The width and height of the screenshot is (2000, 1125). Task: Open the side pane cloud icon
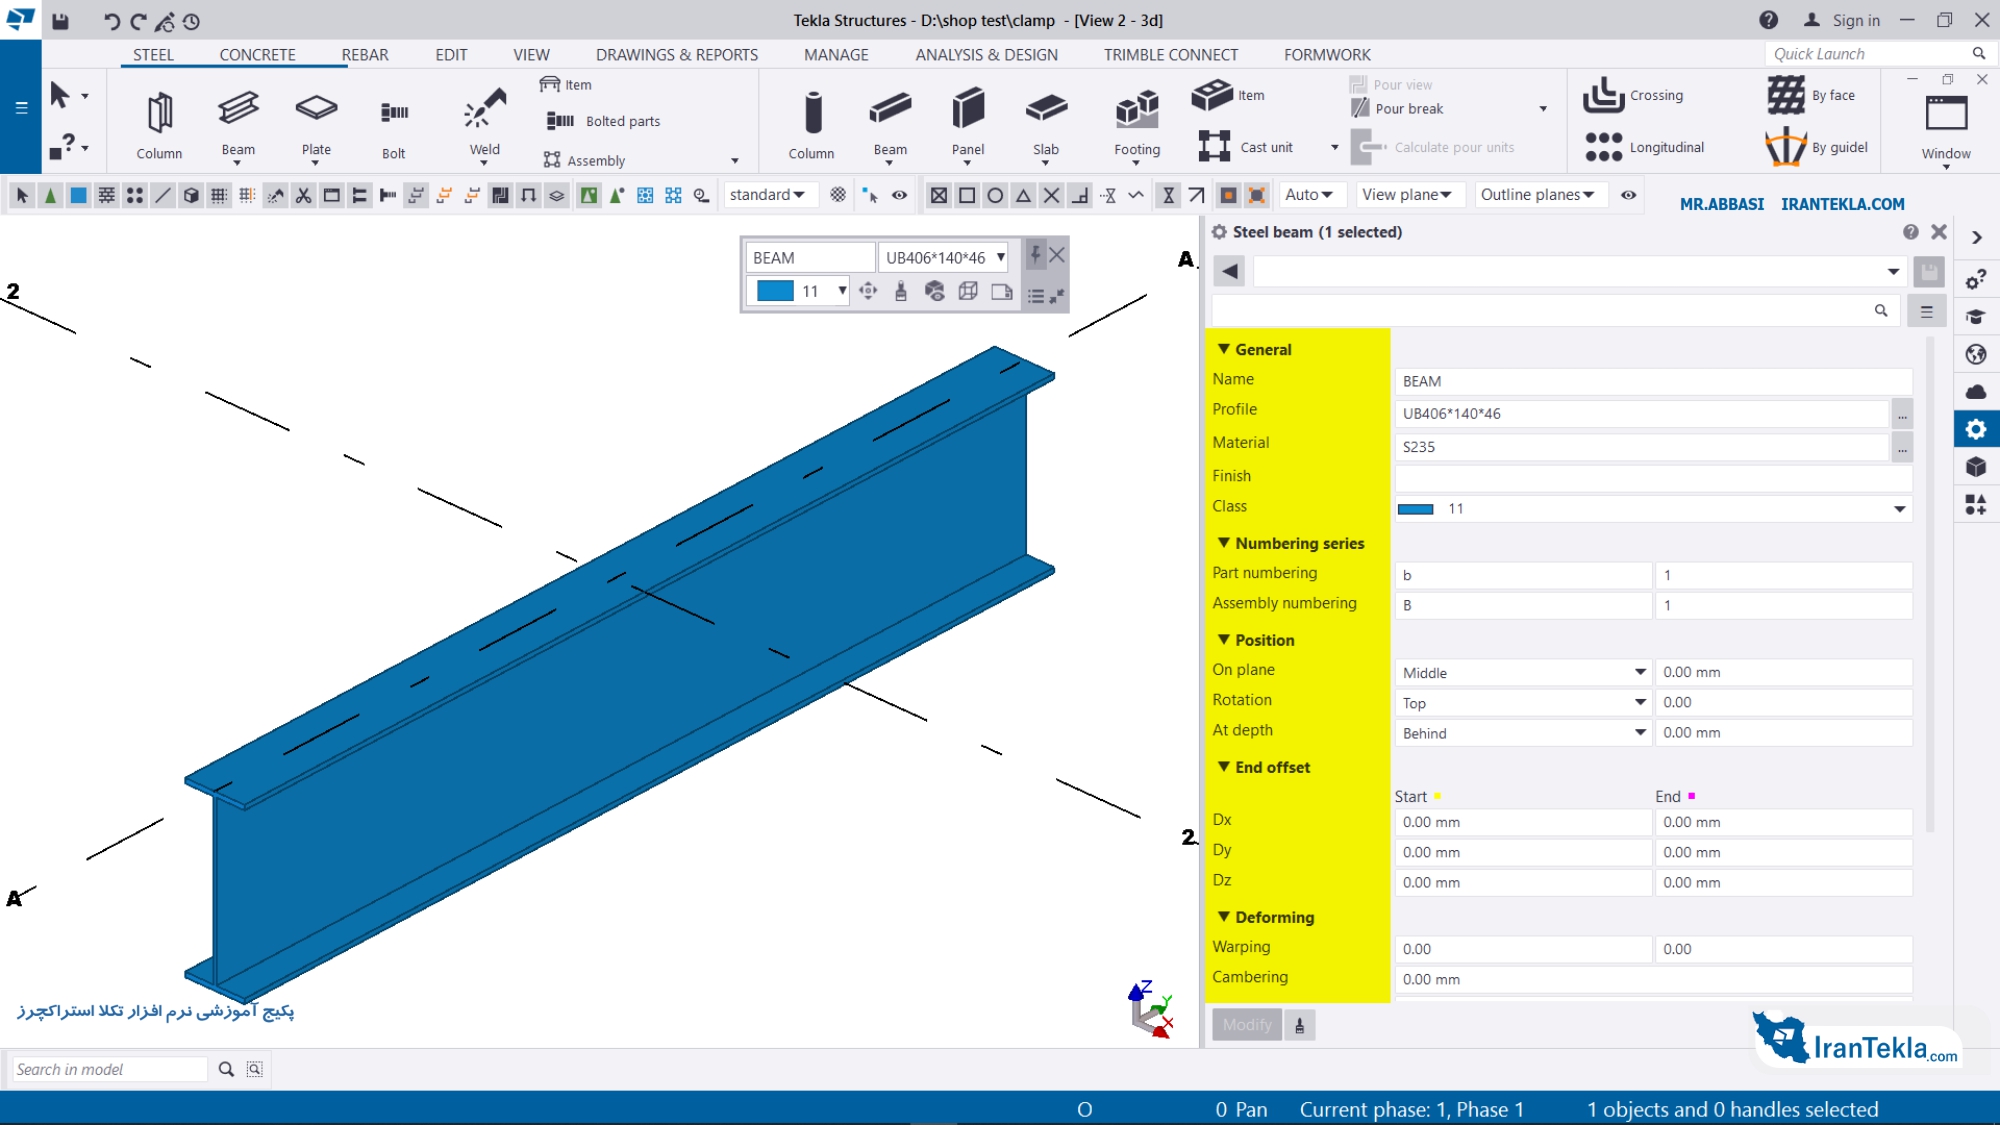(1976, 392)
